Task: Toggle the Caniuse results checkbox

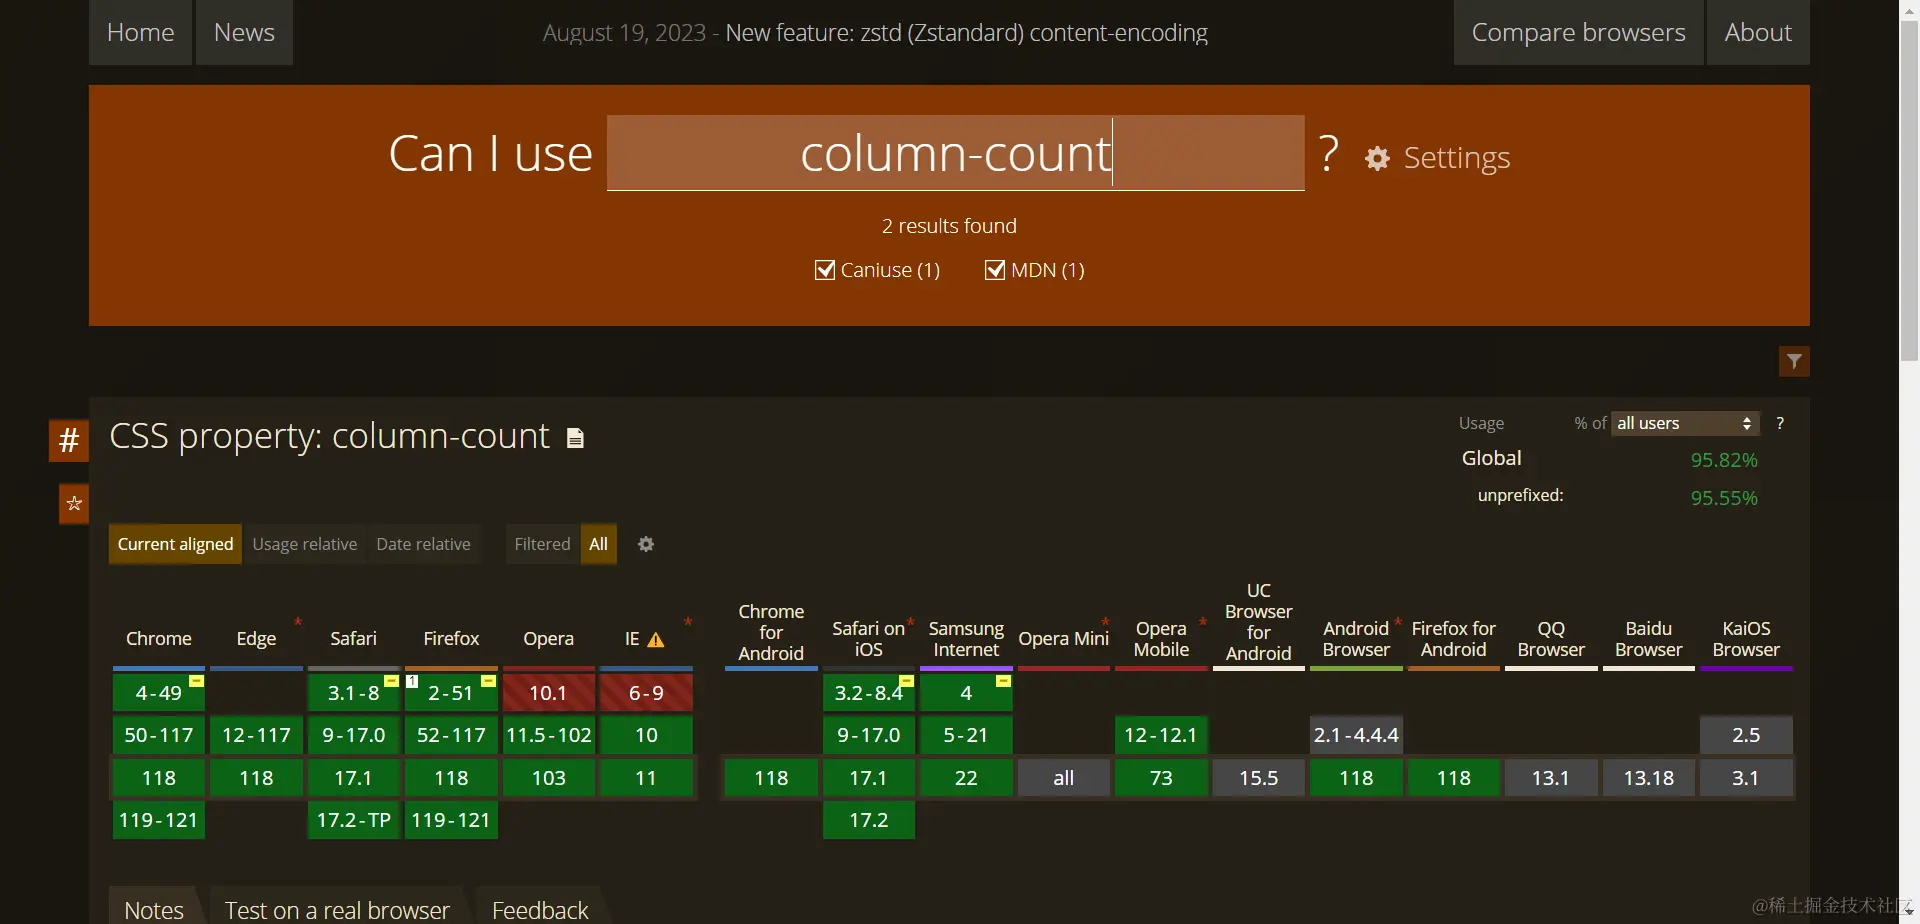Action: coord(825,270)
